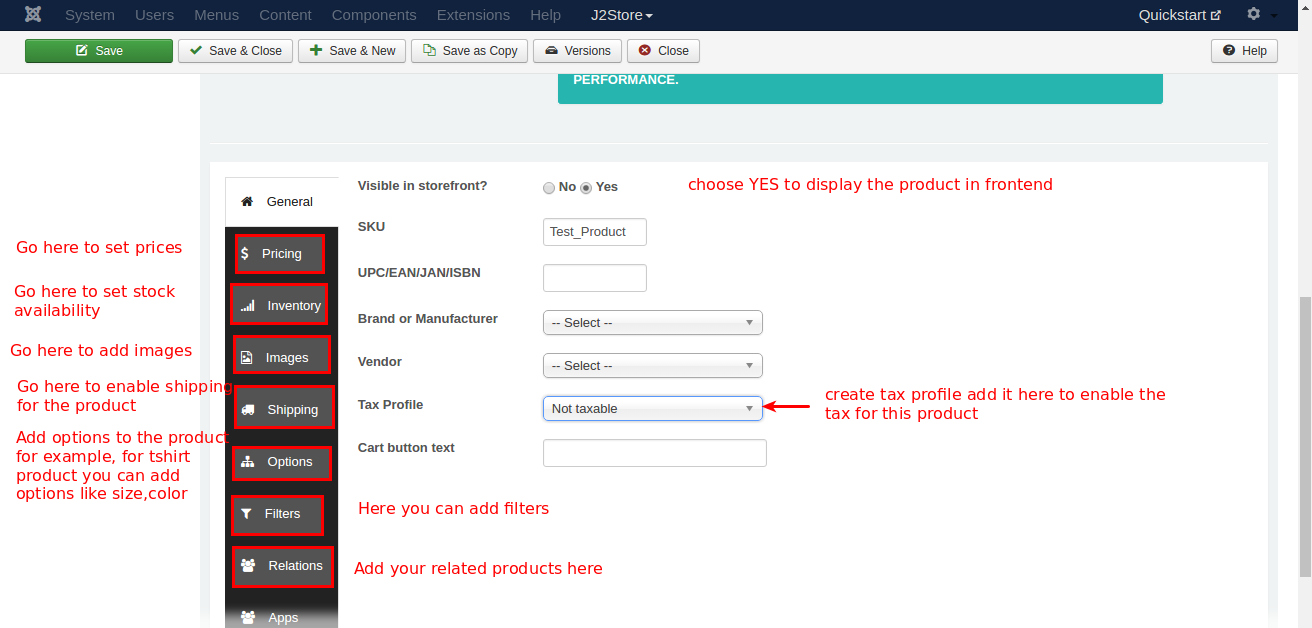Viewport: 1312px width, 628px height.
Task: Click the dollar icon for Pricing
Action: click(x=245, y=254)
